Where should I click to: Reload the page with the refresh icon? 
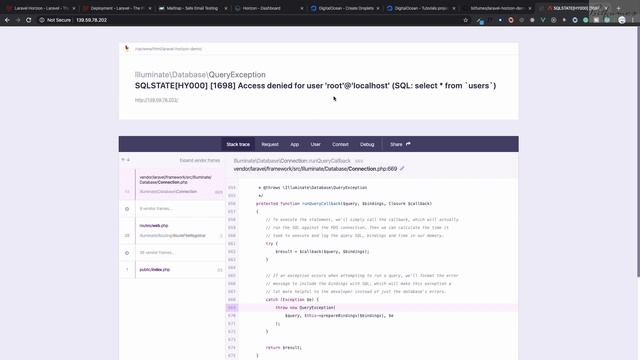point(29,20)
